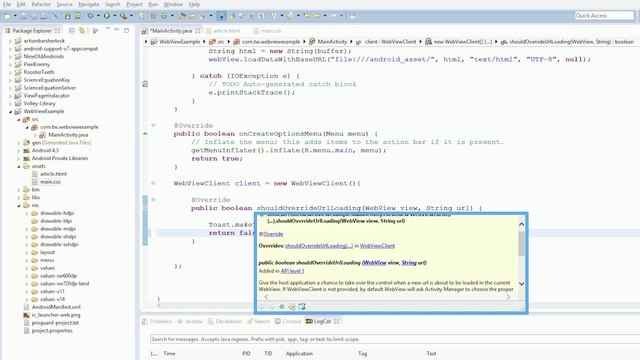
Task: Click the New Java Class icon
Action: 164,16
